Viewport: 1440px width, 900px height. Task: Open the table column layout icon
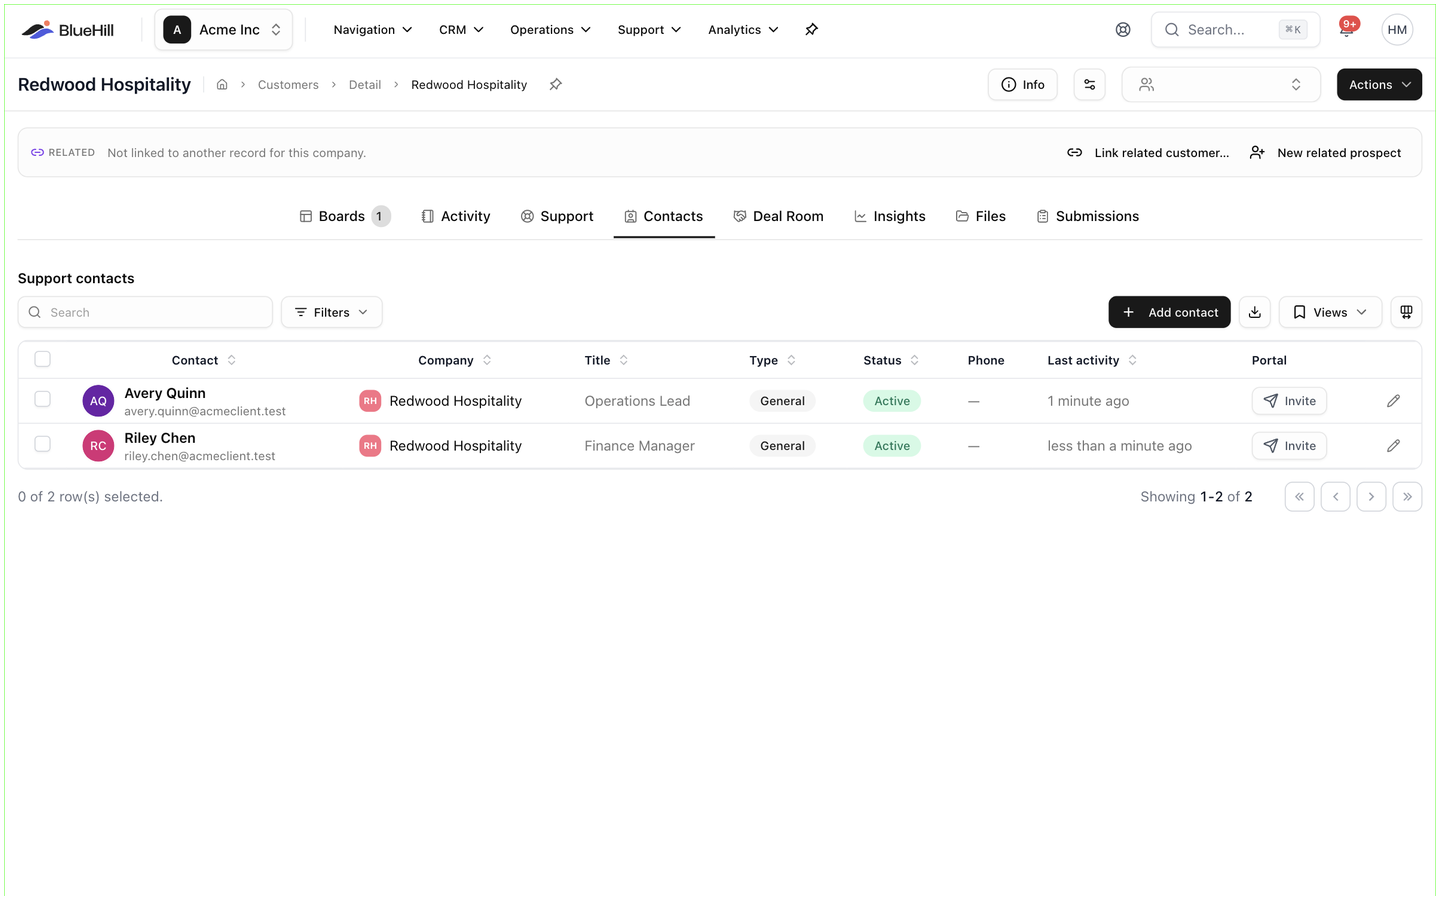[1406, 312]
